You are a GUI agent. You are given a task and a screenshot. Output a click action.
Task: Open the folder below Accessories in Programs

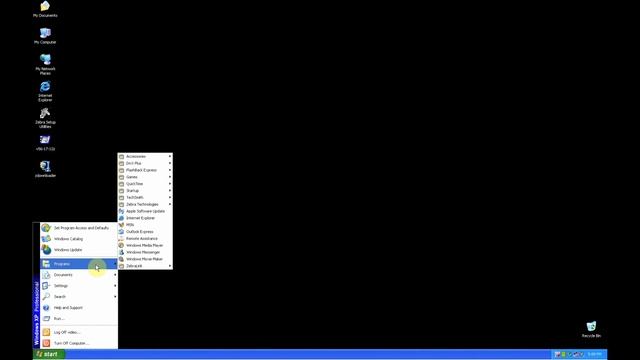click(x=145, y=163)
